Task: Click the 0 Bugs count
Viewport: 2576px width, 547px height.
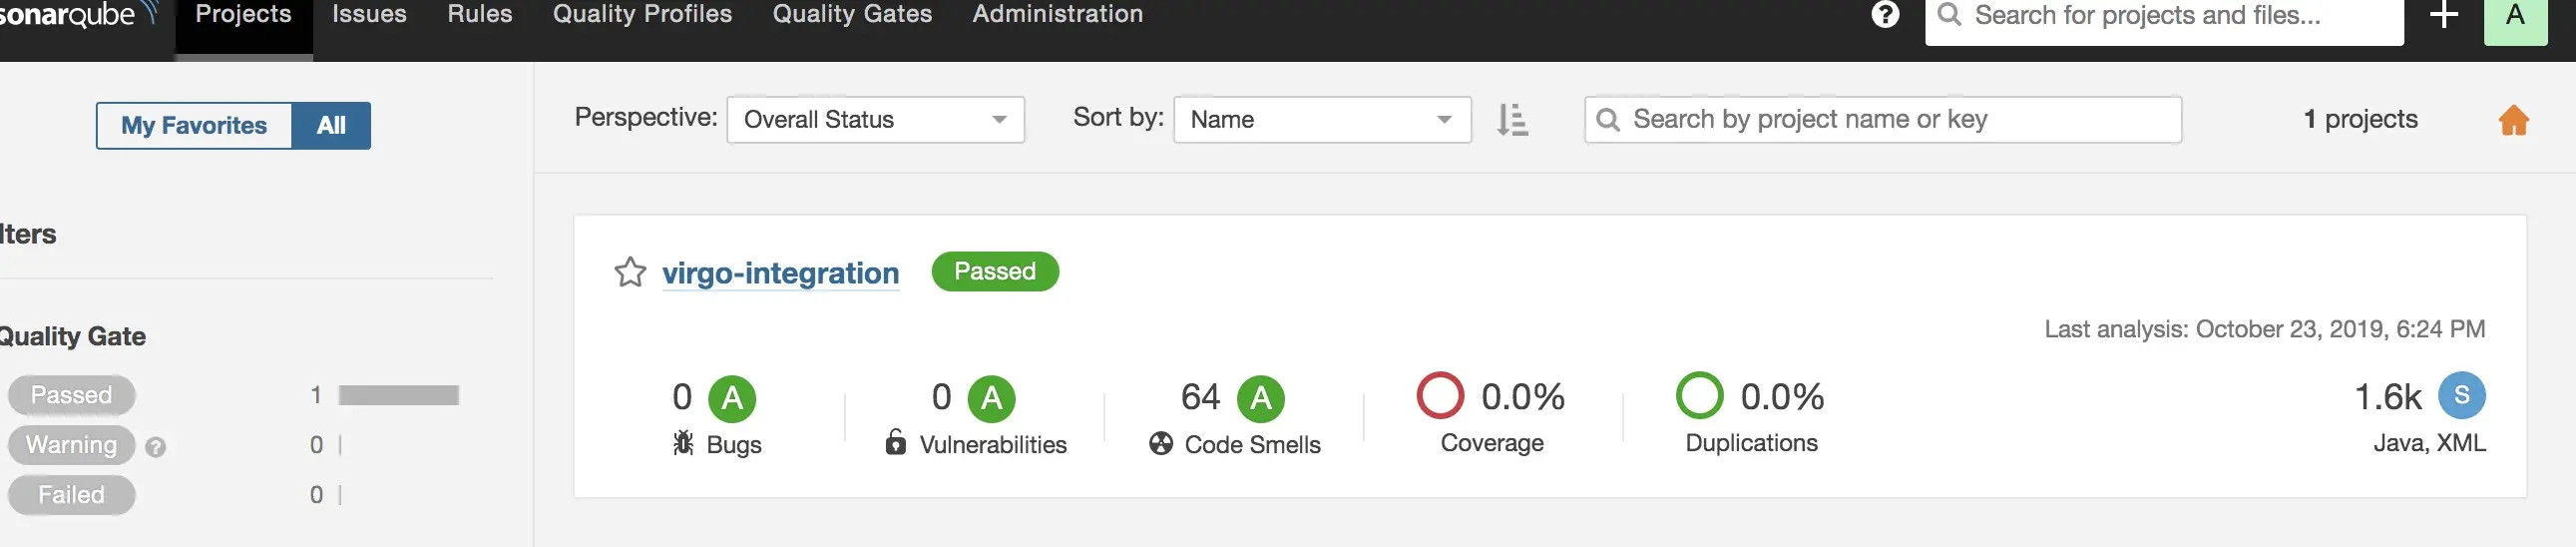Action: coord(682,398)
